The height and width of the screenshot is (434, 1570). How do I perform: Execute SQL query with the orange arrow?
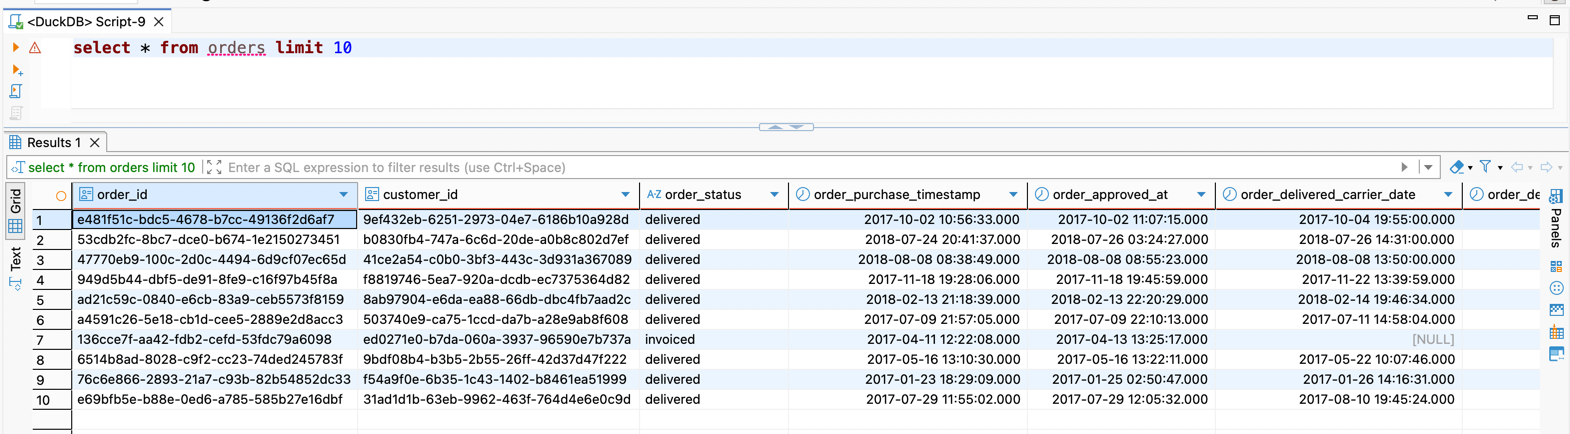(x=15, y=47)
